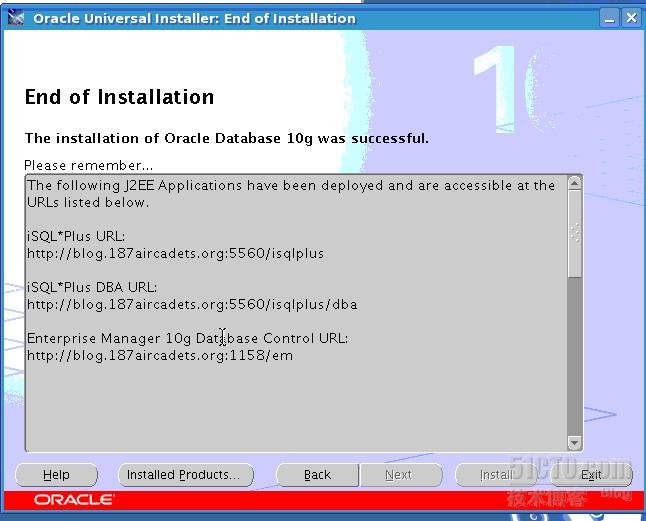
Task: Click the 'Please remember...' label
Action: pos(89,166)
